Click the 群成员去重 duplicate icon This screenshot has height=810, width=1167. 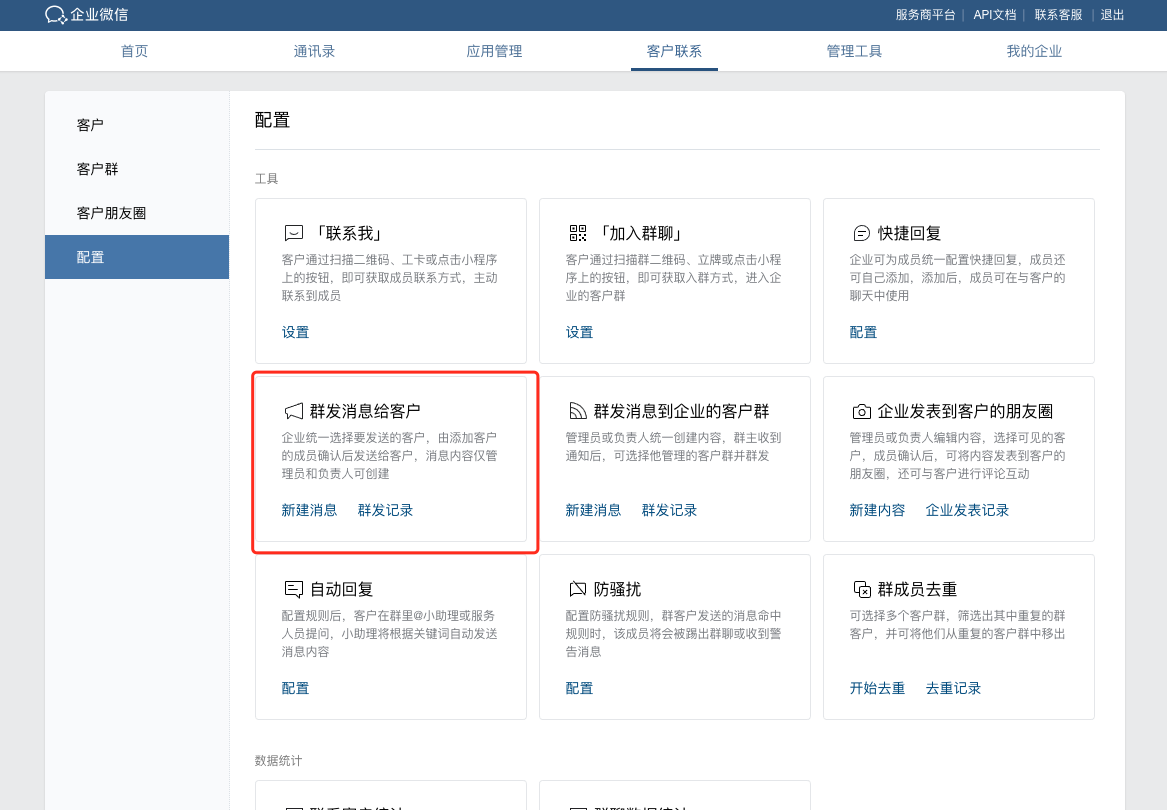(x=862, y=590)
